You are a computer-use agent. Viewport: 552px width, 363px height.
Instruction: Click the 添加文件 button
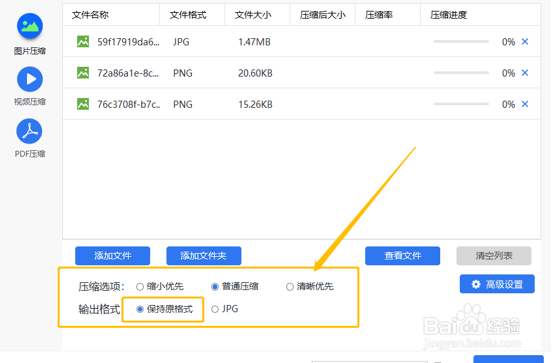pos(112,256)
